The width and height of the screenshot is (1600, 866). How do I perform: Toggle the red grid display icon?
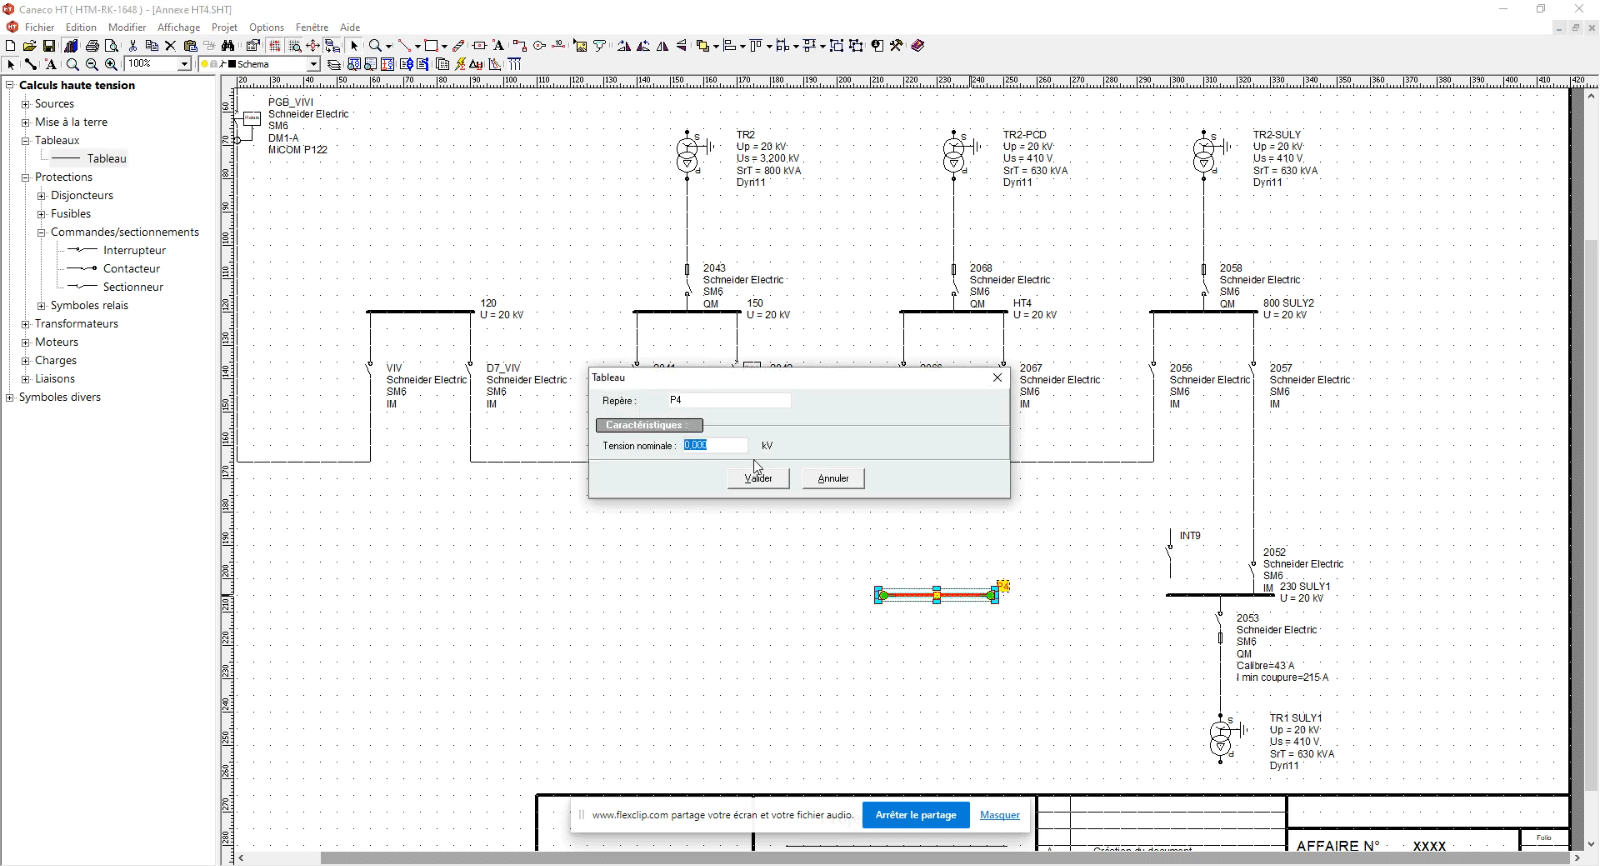[275, 46]
